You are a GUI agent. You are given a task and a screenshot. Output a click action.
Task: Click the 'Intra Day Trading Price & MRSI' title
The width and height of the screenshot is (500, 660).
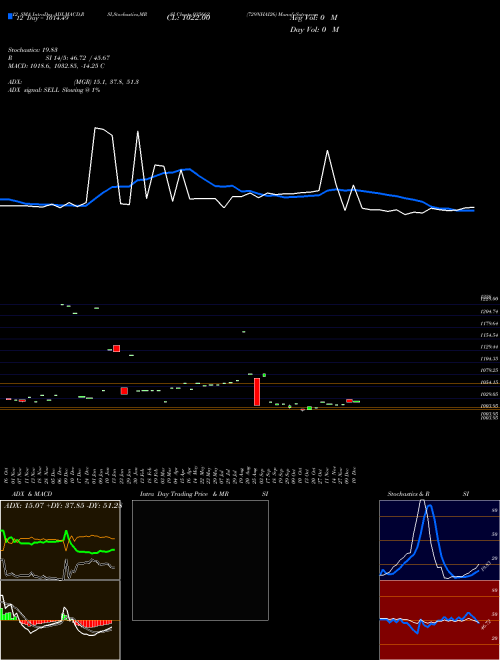tap(204, 494)
